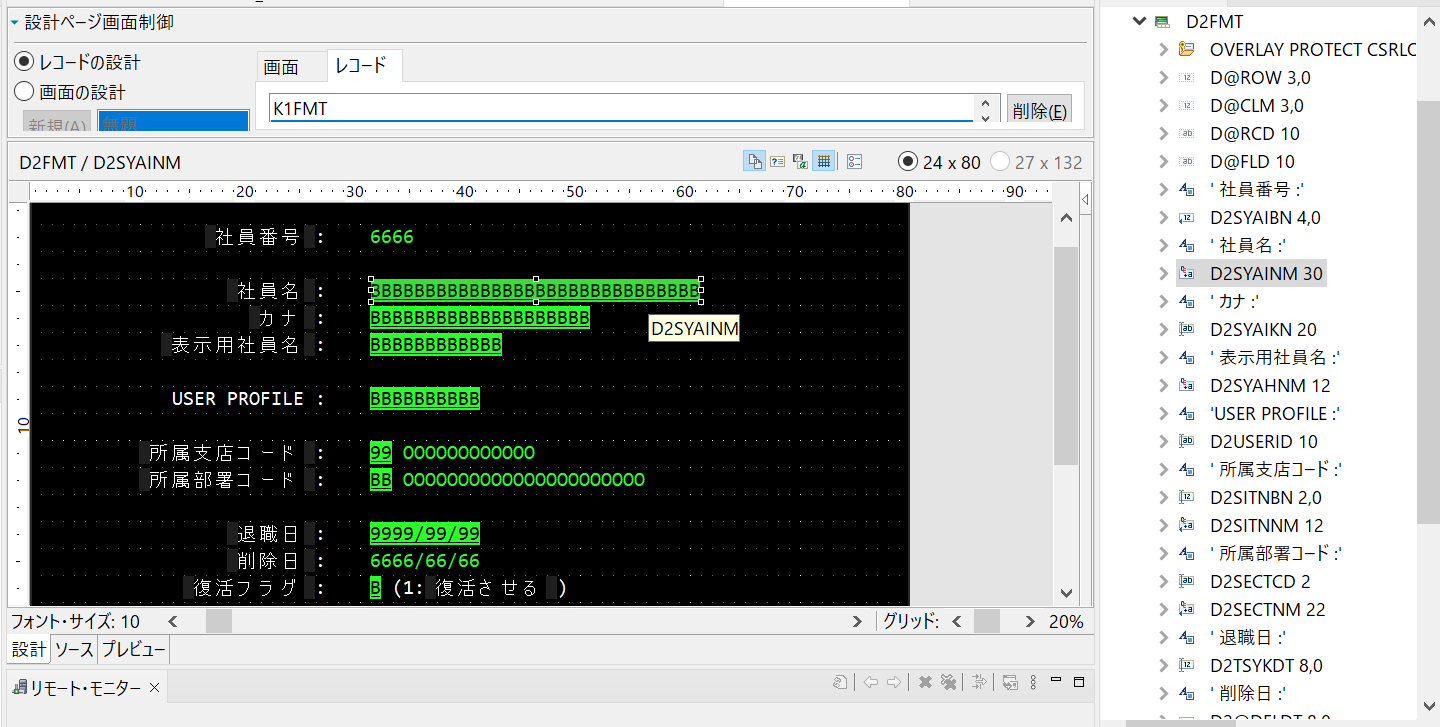
Task: Click the font size slider thumb
Action: point(219,621)
